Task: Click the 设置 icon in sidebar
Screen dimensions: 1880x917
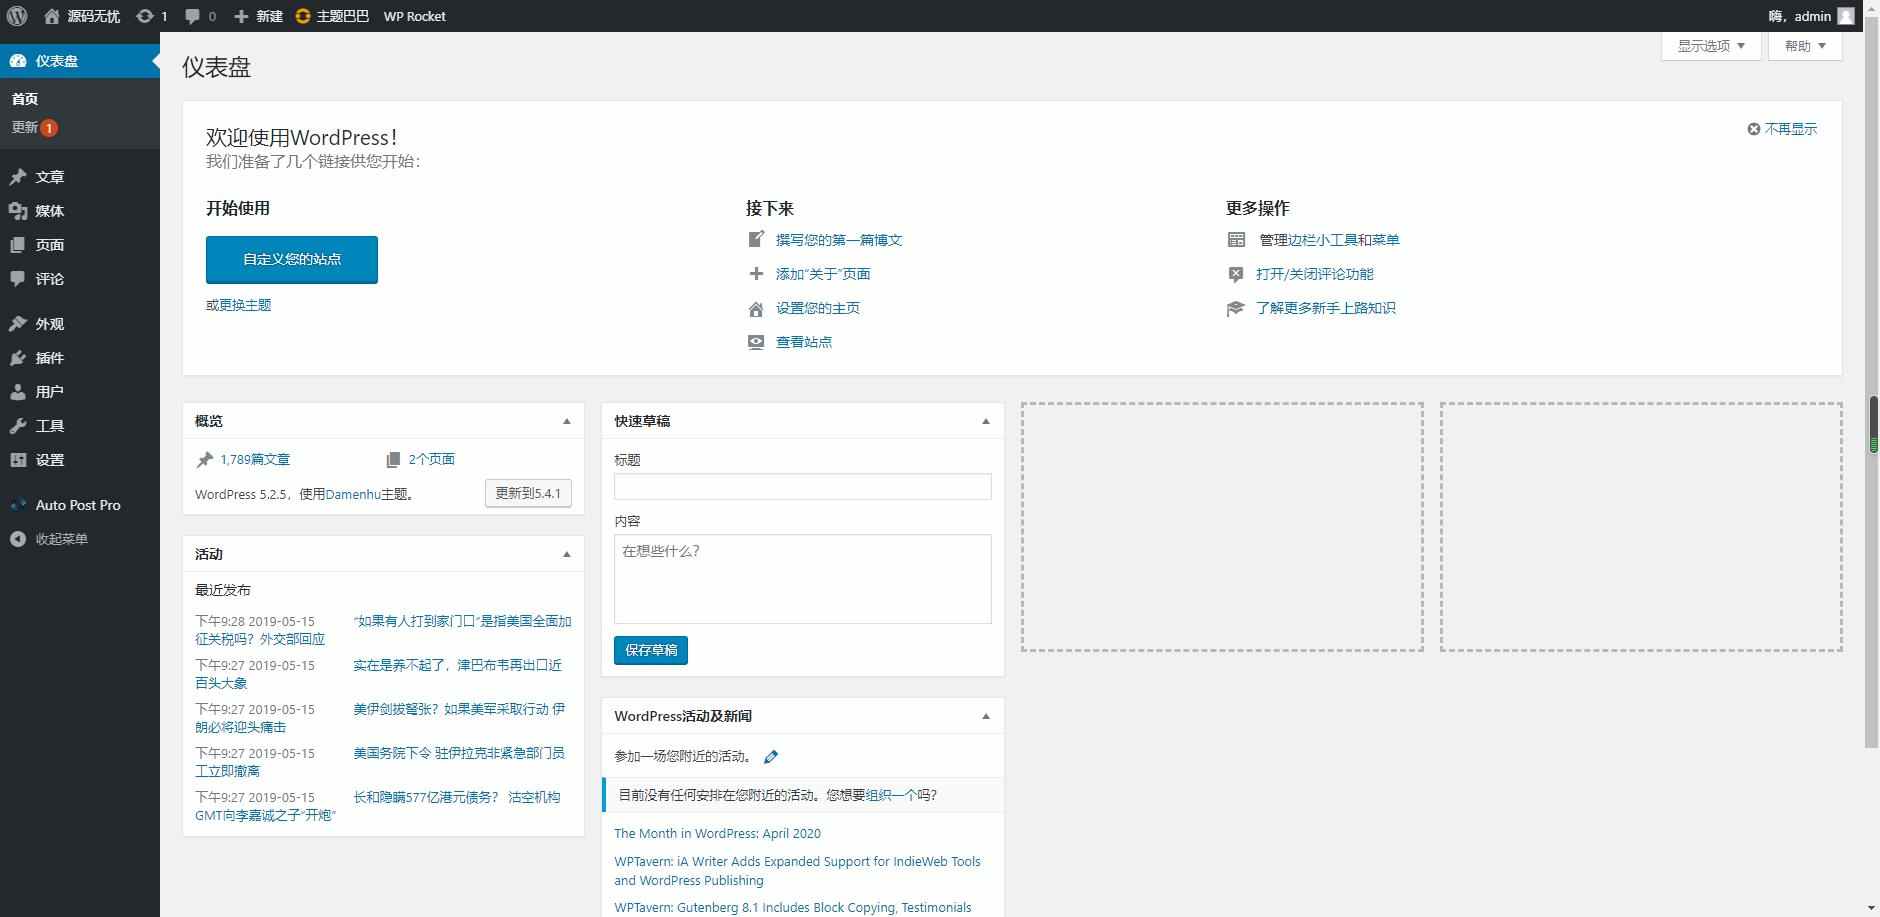Action: click(18, 460)
